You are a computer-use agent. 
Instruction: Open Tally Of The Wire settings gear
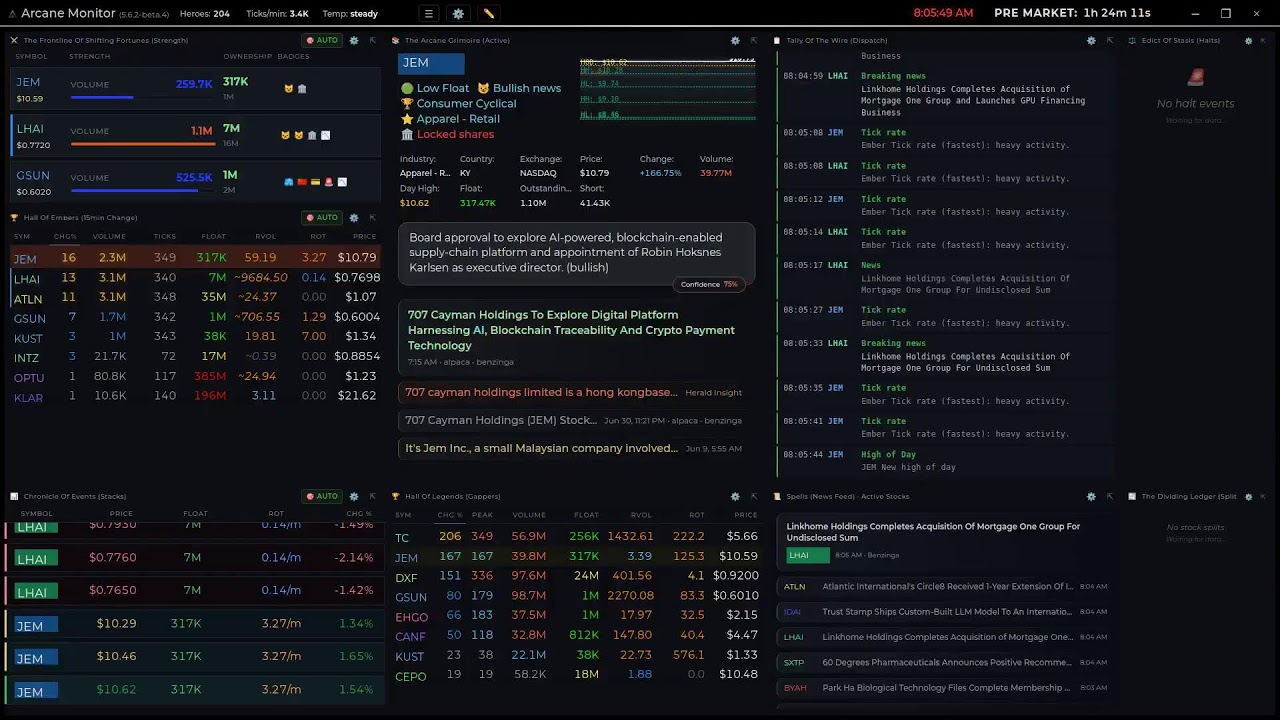(x=1091, y=40)
